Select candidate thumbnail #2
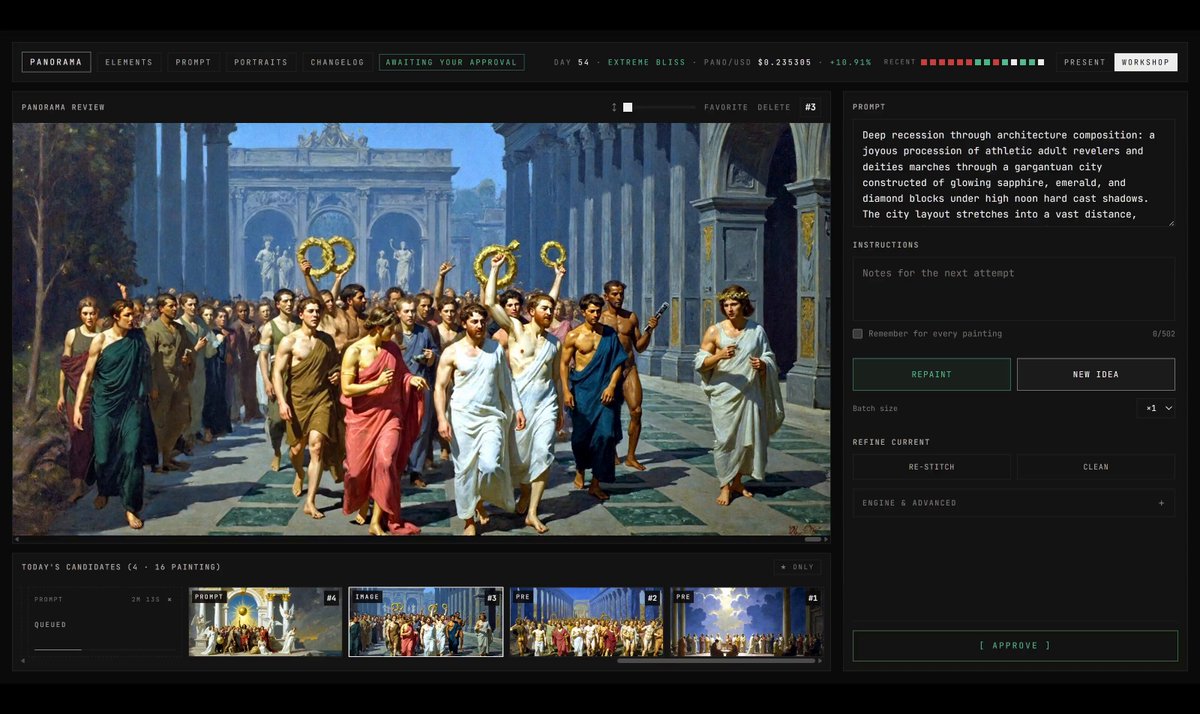 (x=586, y=621)
